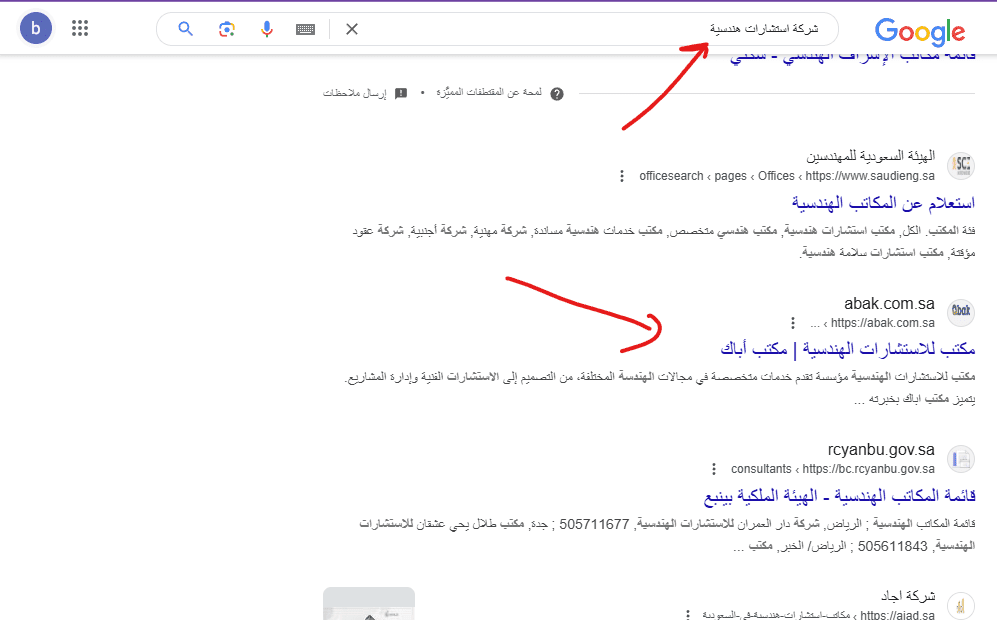The width and height of the screenshot is (997, 620).
Task: Click 'الهيئة السعودية للمهندسين' site name
Action: pyautogui.click(x=870, y=156)
